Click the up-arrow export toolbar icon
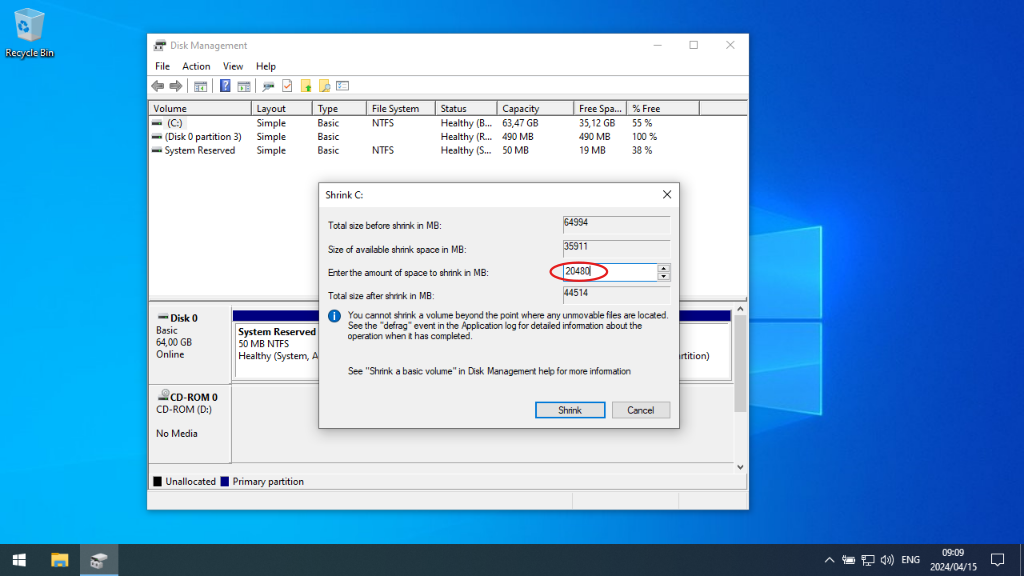This screenshot has width=1024, height=576. 305,85
